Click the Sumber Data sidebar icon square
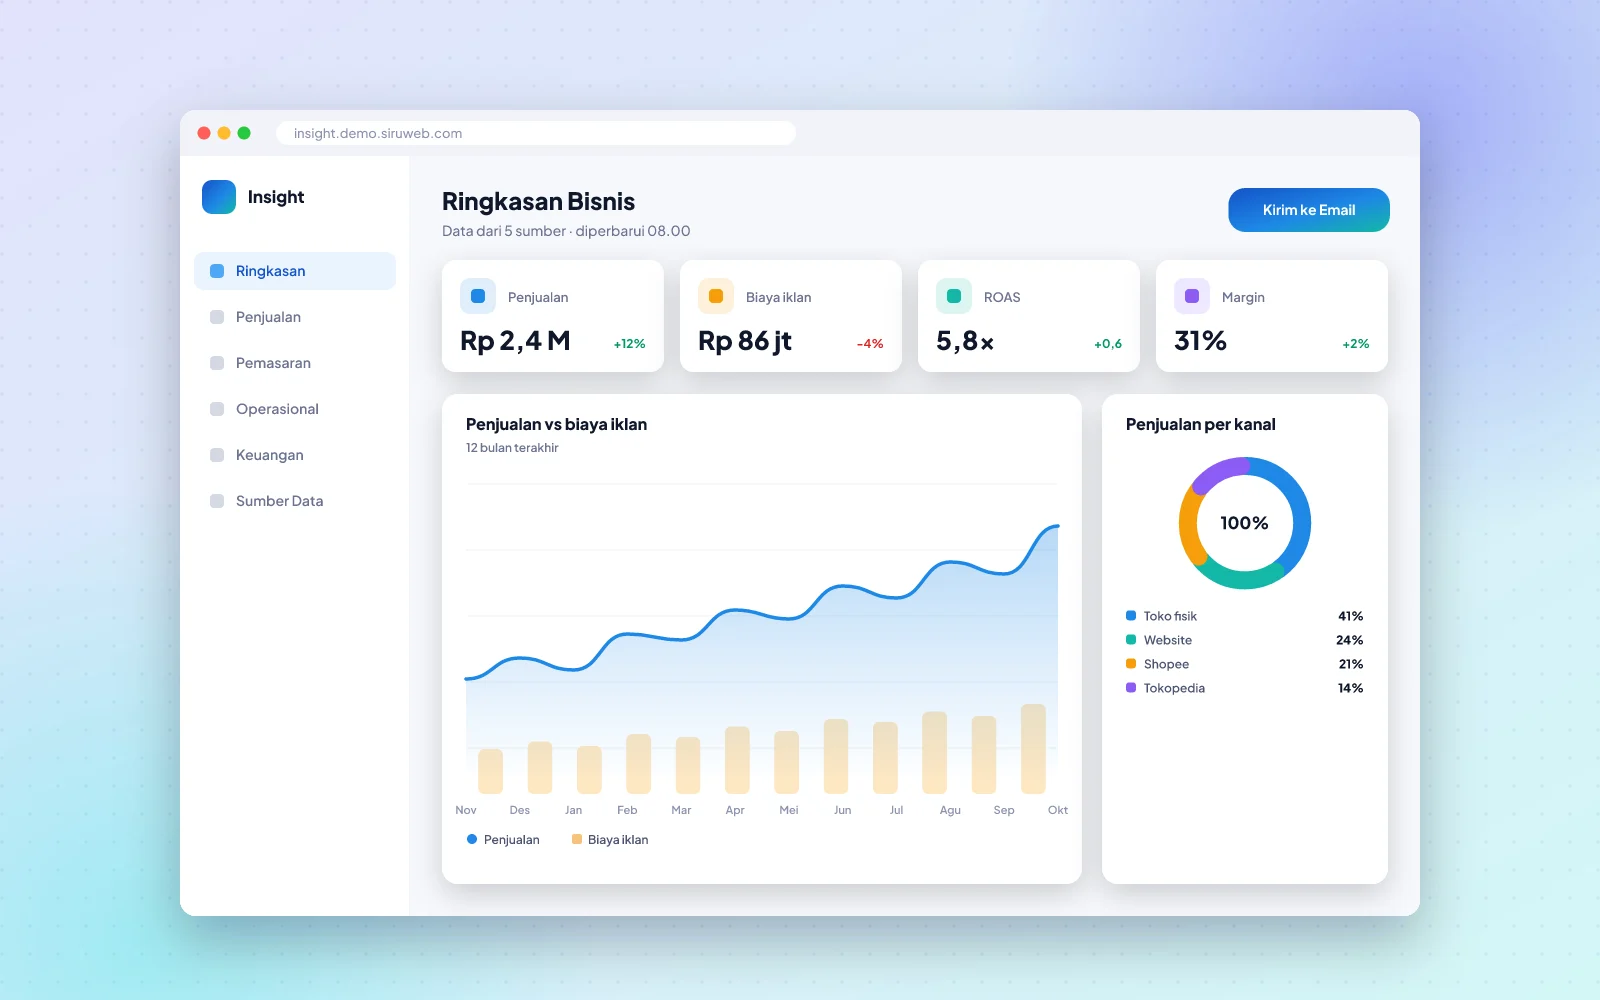This screenshot has width=1600, height=1000. [x=217, y=501]
